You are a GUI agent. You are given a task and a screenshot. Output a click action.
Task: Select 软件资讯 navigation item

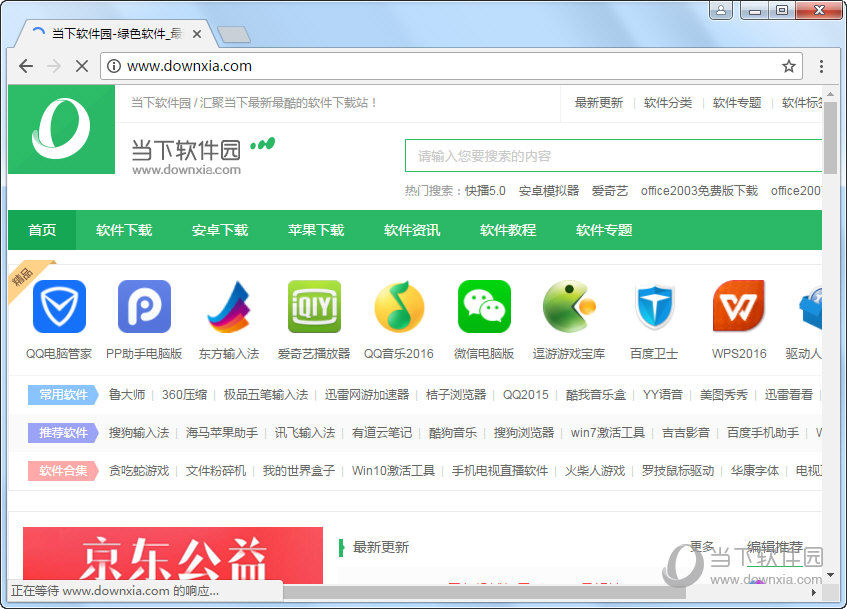412,230
